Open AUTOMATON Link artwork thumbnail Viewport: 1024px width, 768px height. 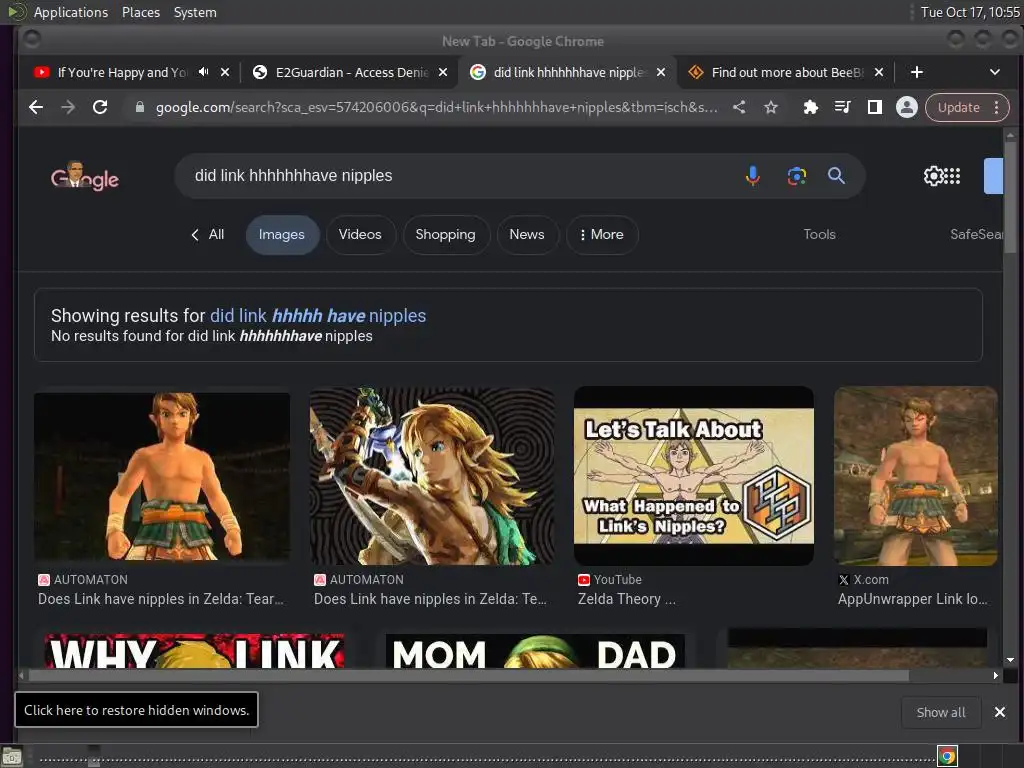(432, 476)
